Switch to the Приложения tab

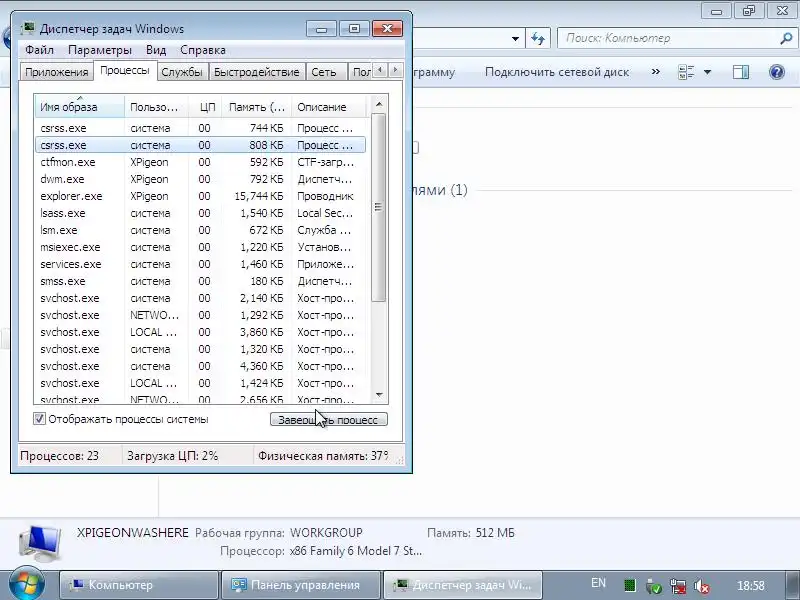[x=57, y=72]
